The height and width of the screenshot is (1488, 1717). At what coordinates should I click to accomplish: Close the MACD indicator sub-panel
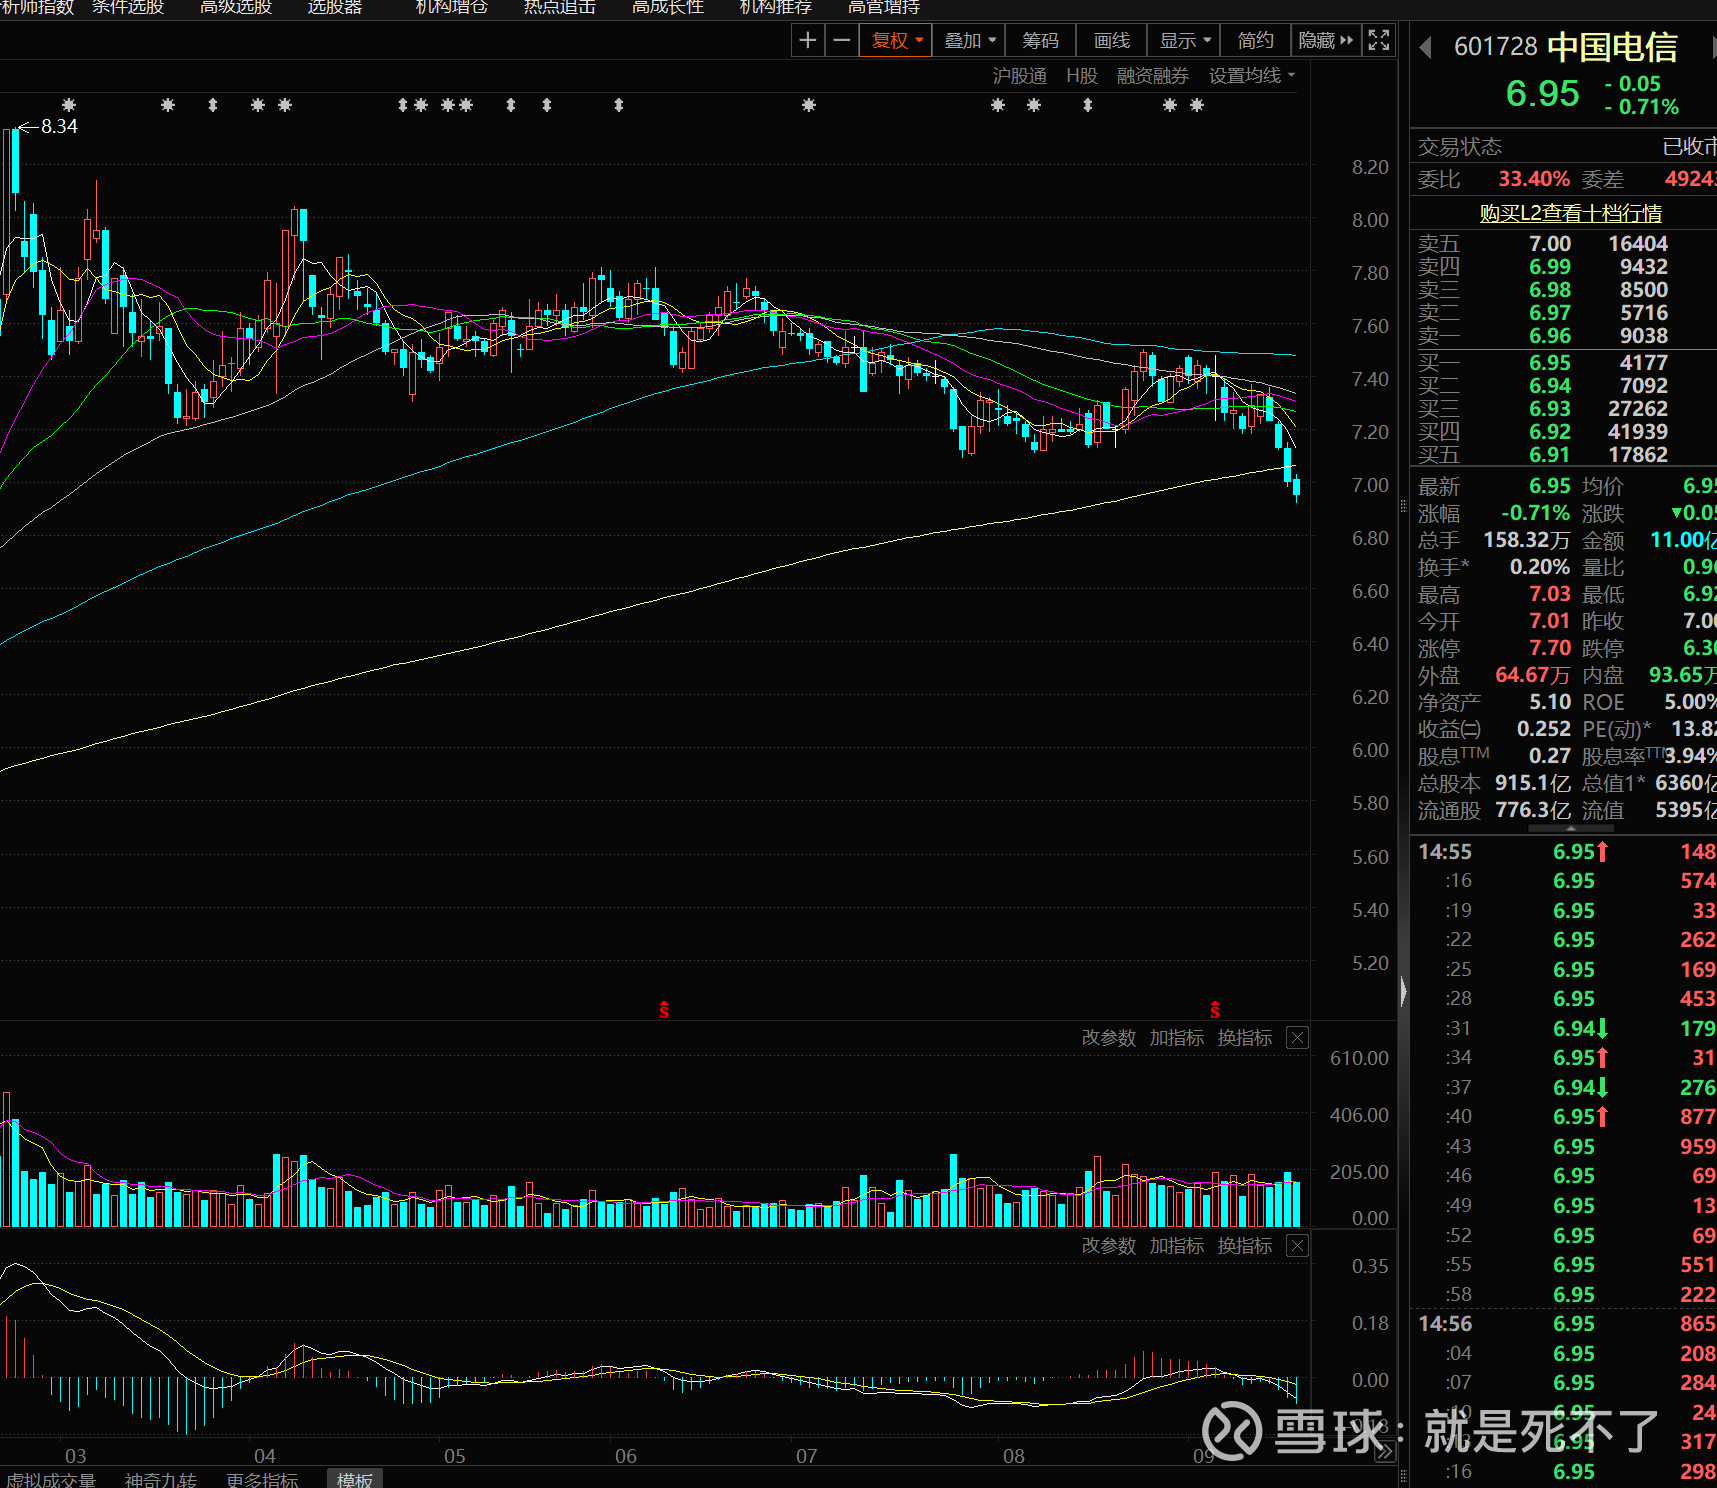pos(1297,1246)
